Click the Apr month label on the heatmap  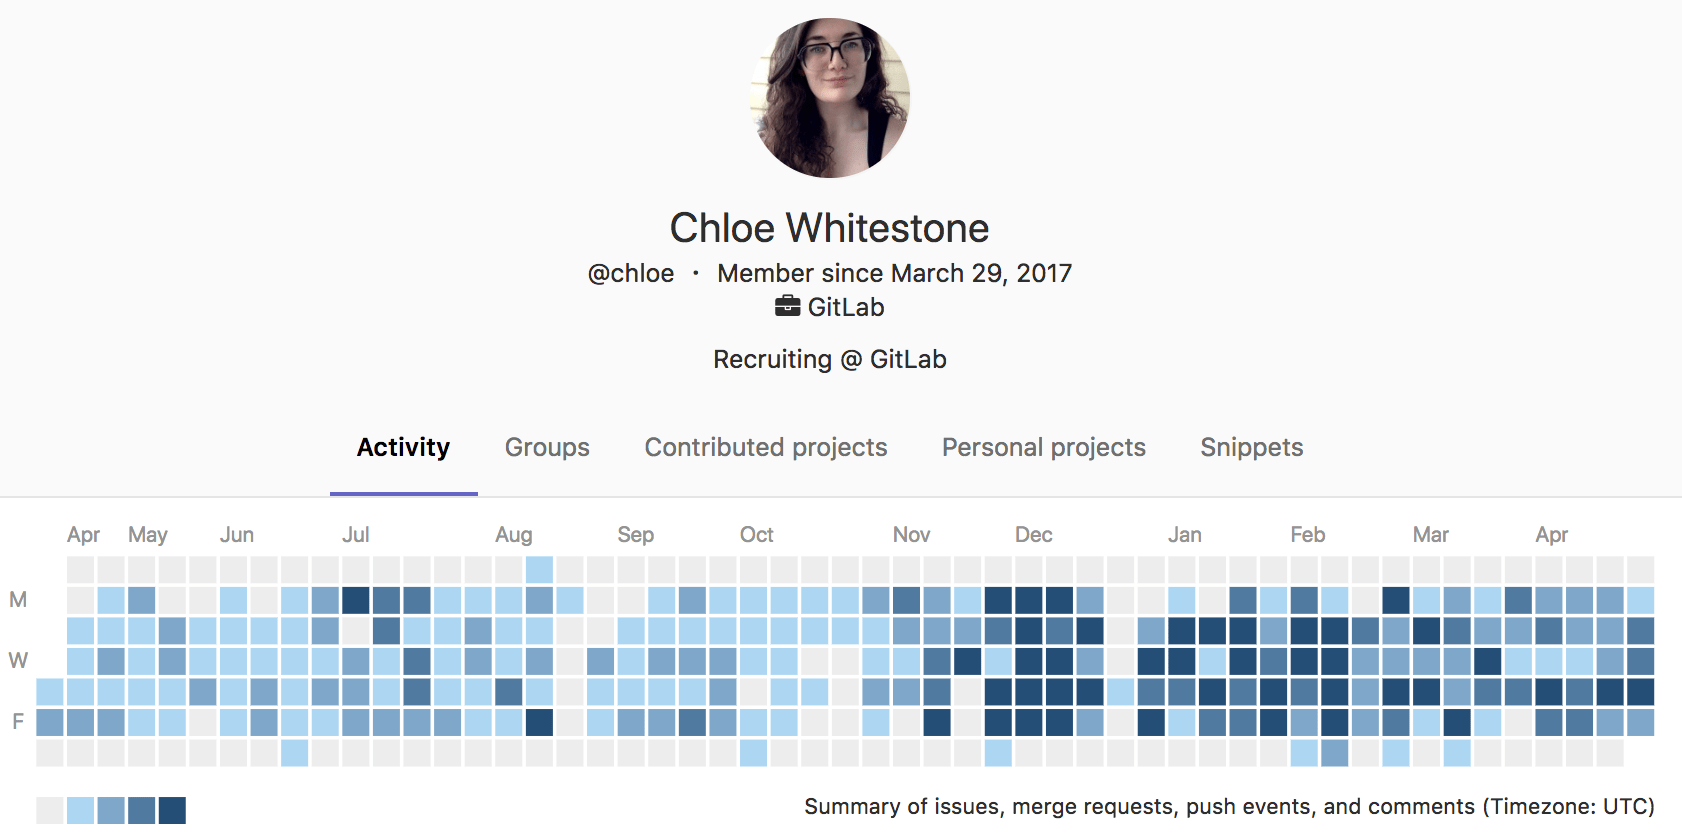point(83,534)
